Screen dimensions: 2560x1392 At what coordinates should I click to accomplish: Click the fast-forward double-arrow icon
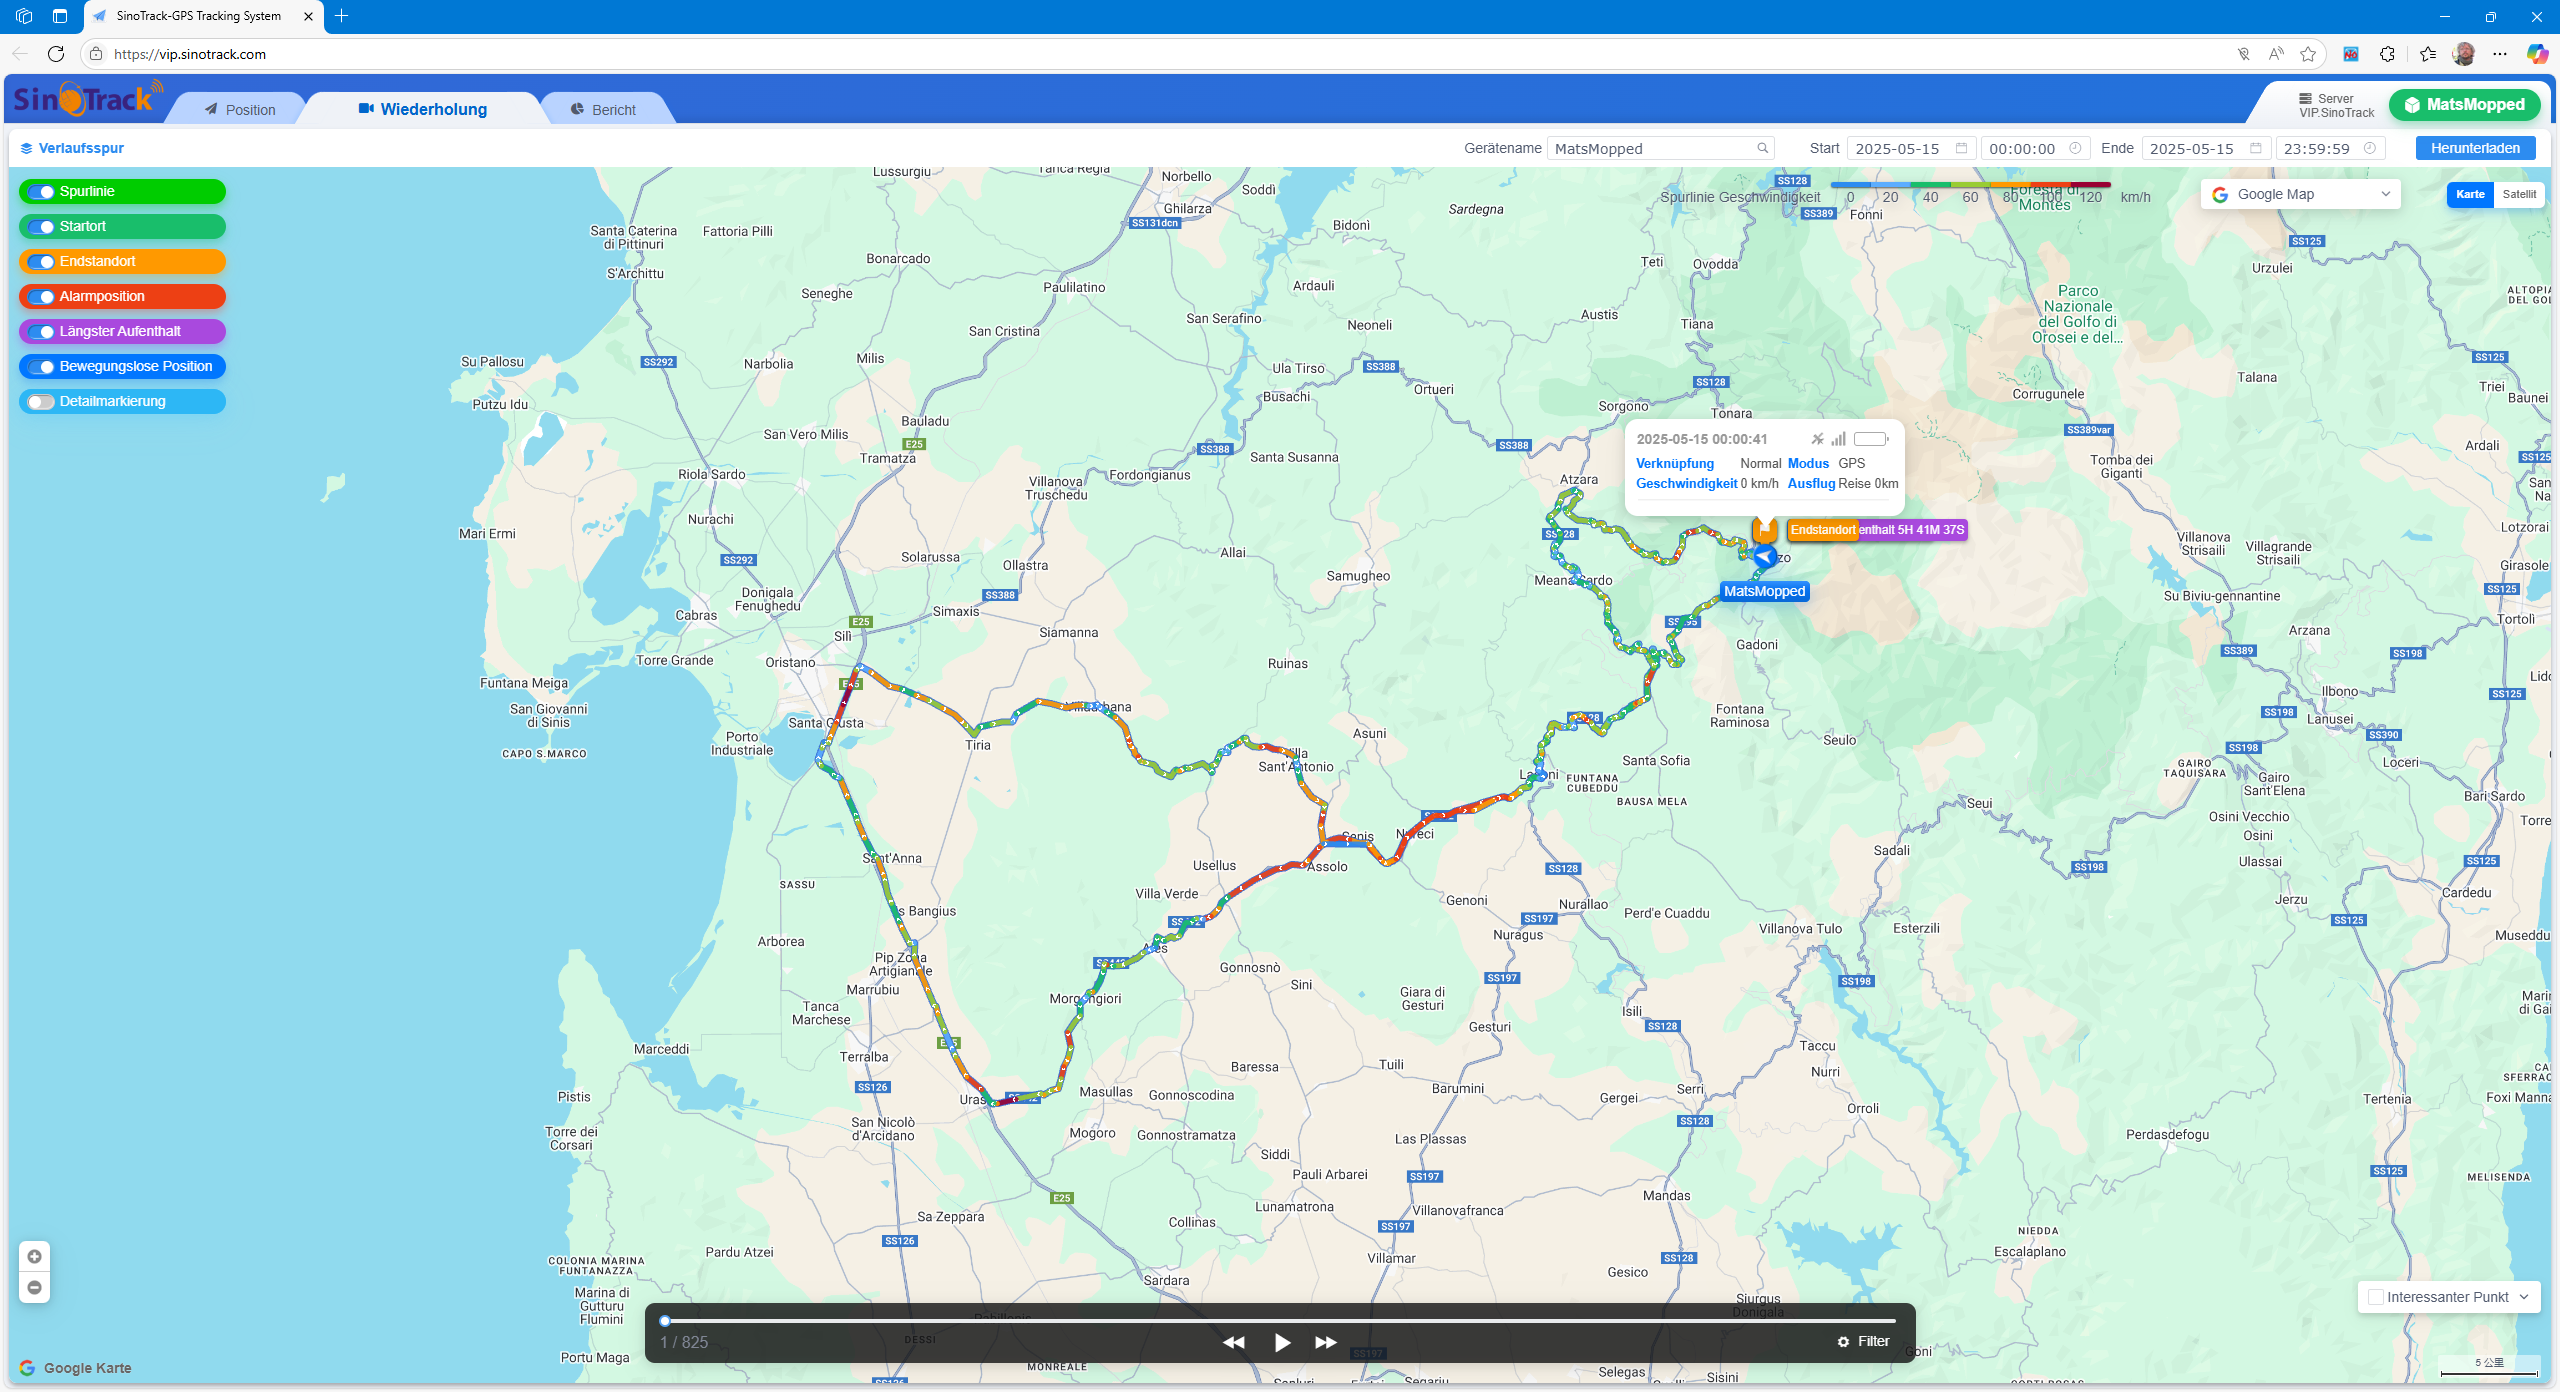coord(1326,1342)
